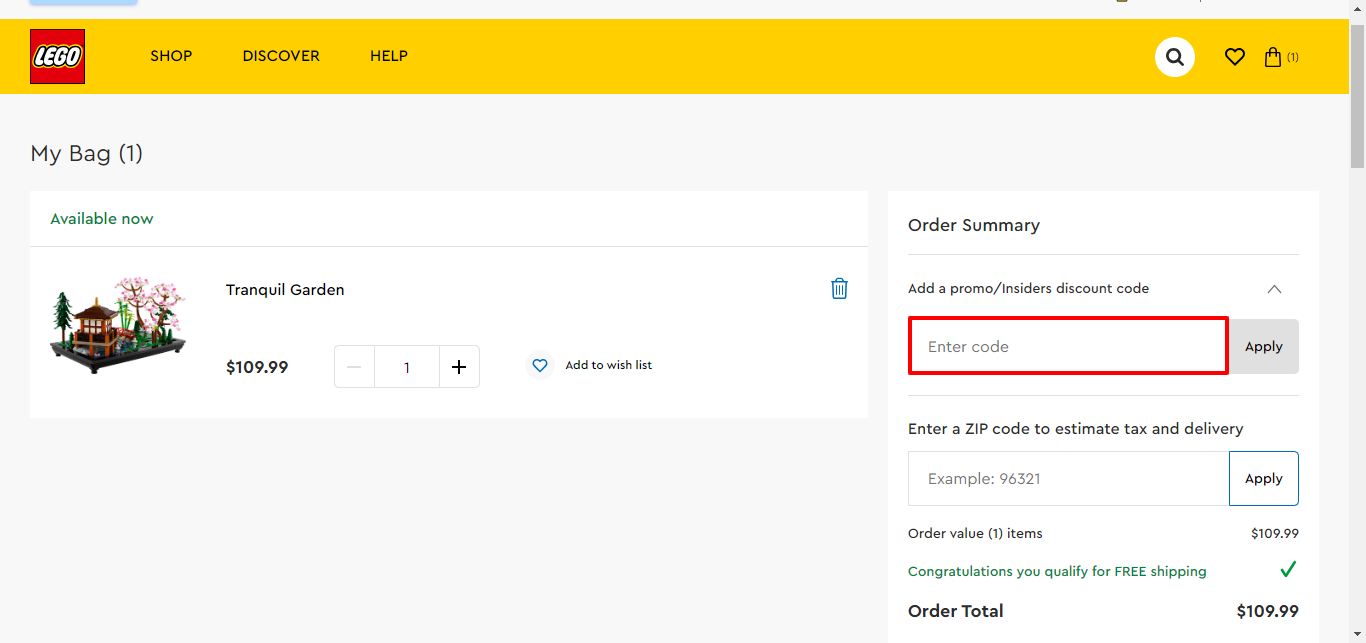
Task: Select the quantity field showing 1
Action: pos(407,367)
